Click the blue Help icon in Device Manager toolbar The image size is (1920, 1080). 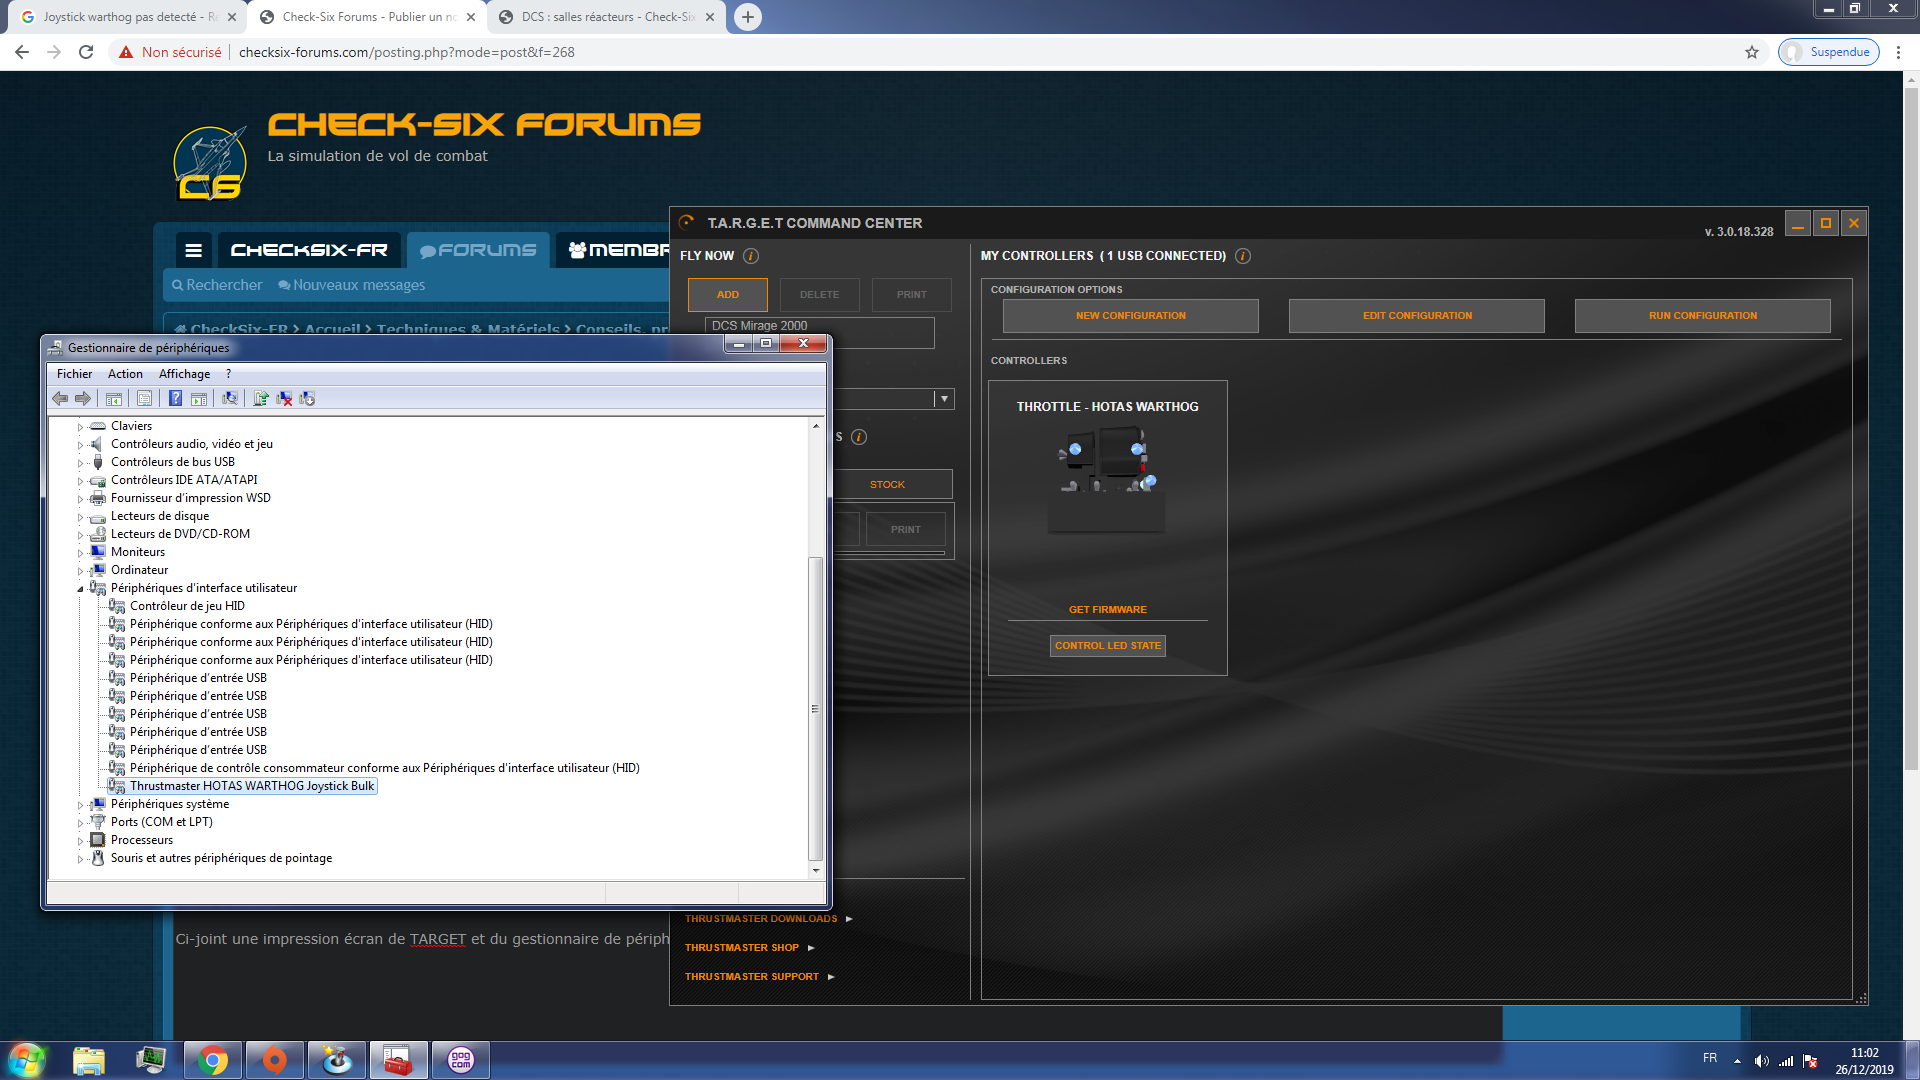click(175, 398)
